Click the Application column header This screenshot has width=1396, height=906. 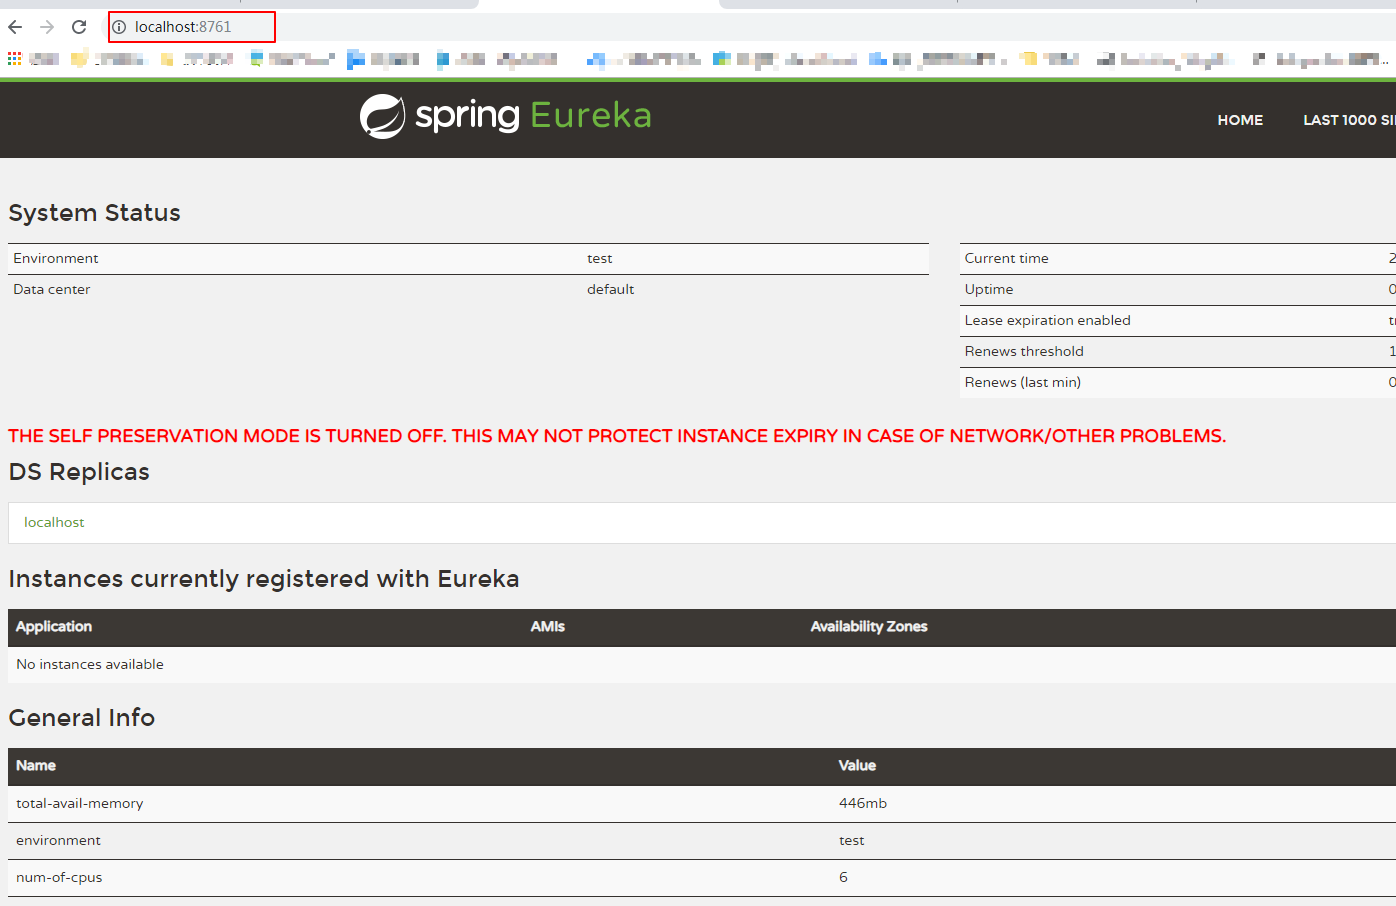click(x=54, y=626)
